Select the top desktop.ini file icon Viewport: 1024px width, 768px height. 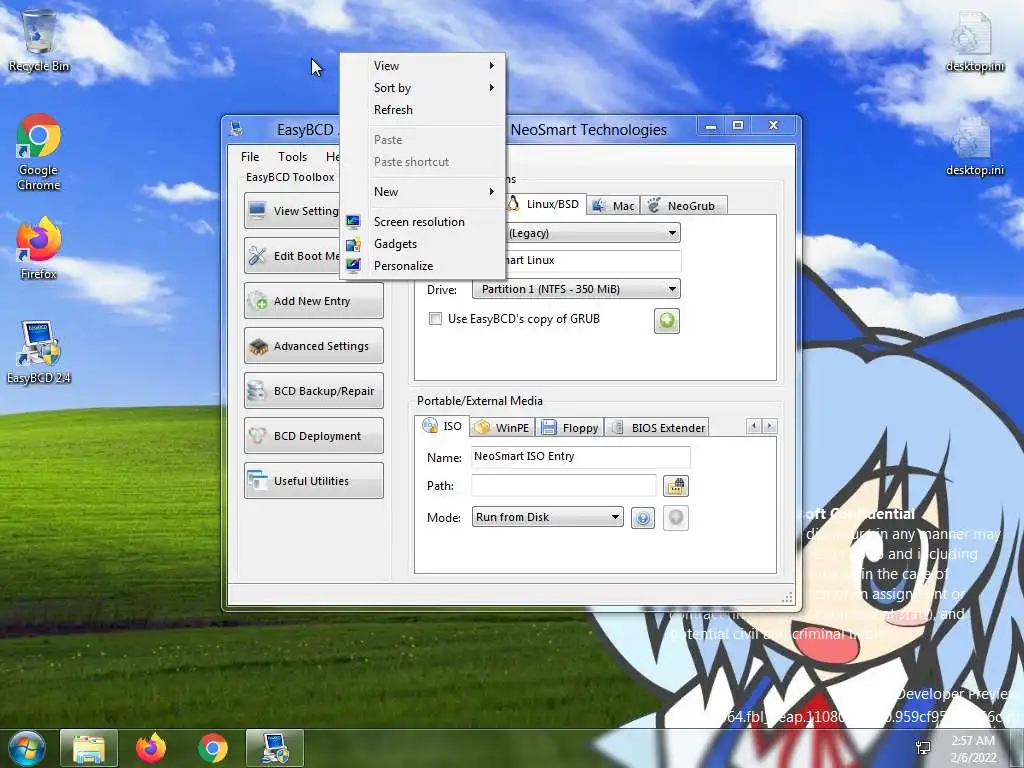click(974, 40)
